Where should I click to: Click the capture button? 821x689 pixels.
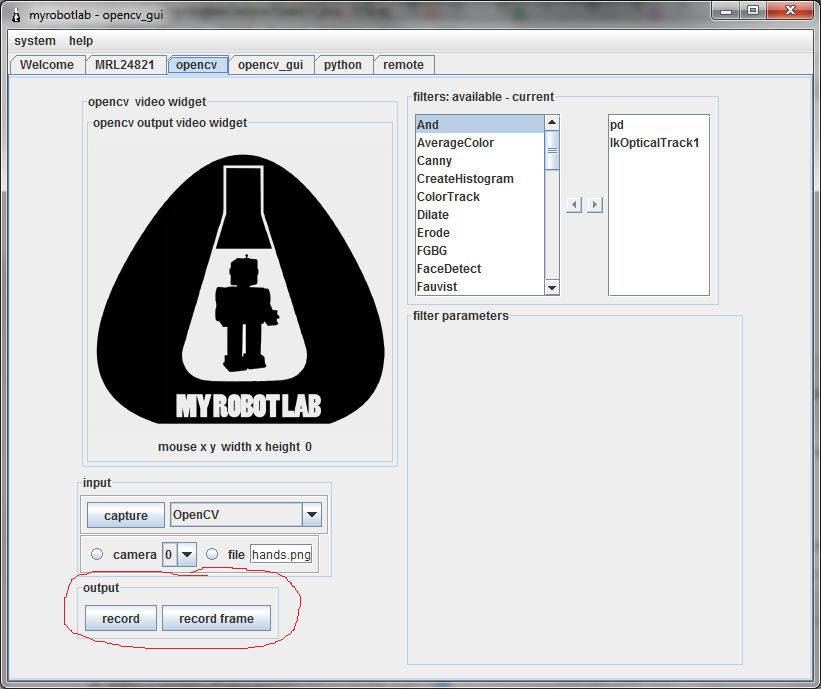click(x=126, y=515)
